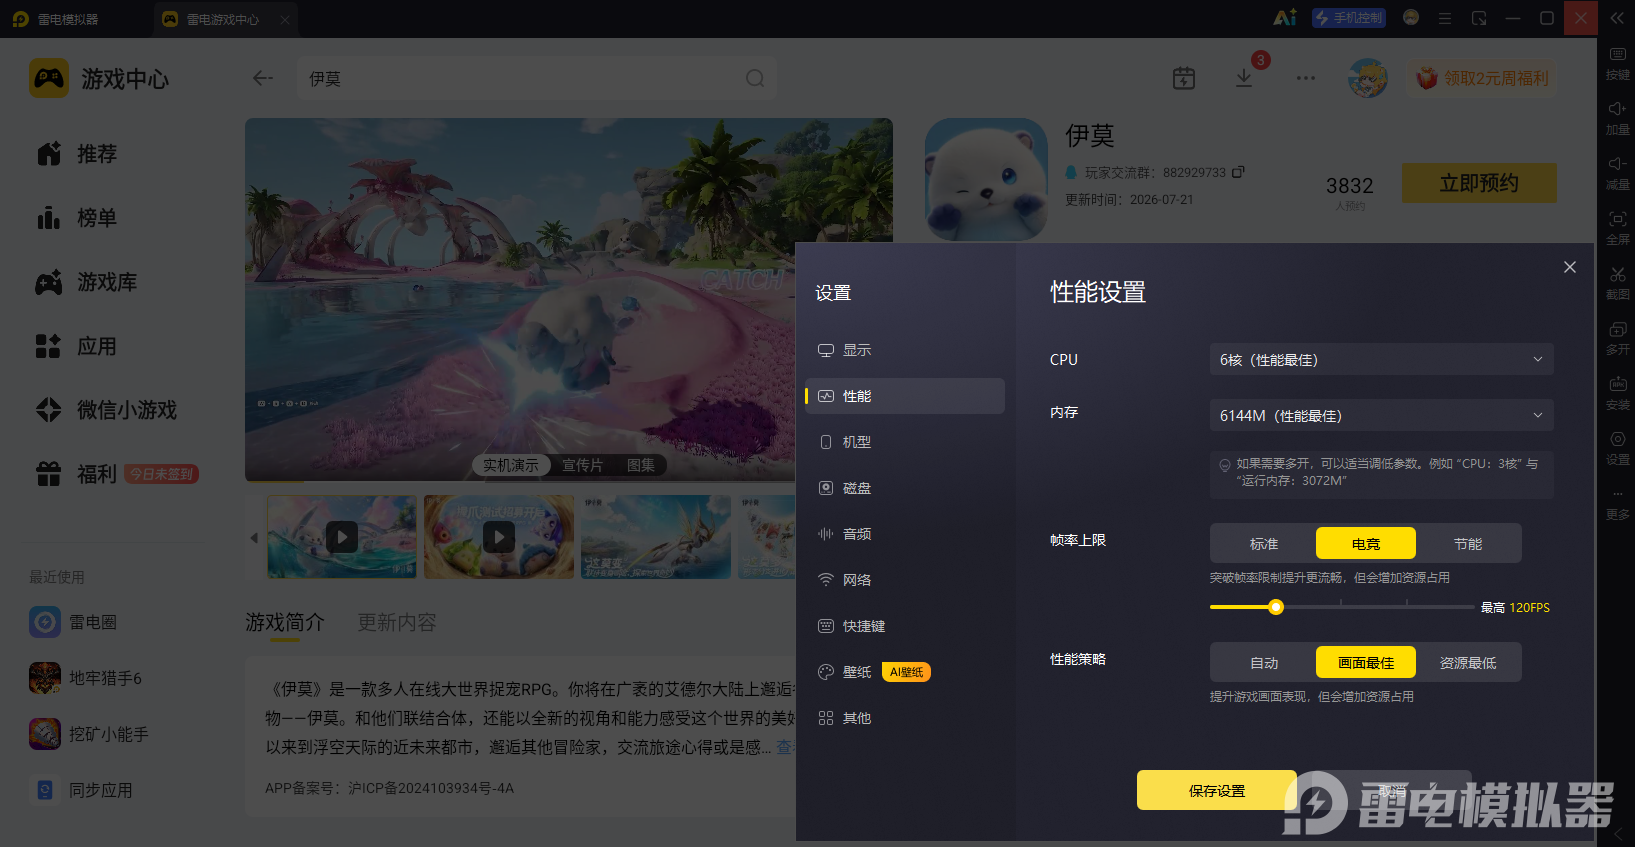The image size is (1635, 847).
Task: Click the 手机控制 button in title bar
Action: coord(1349,18)
